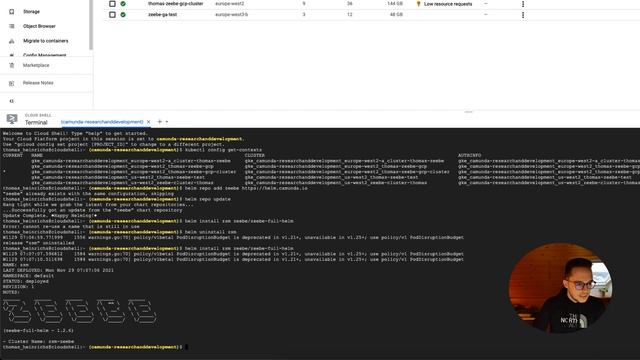The image size is (640, 360).
Task: Click 'kubectl config get-contexts' command text
Action: coord(223,150)
